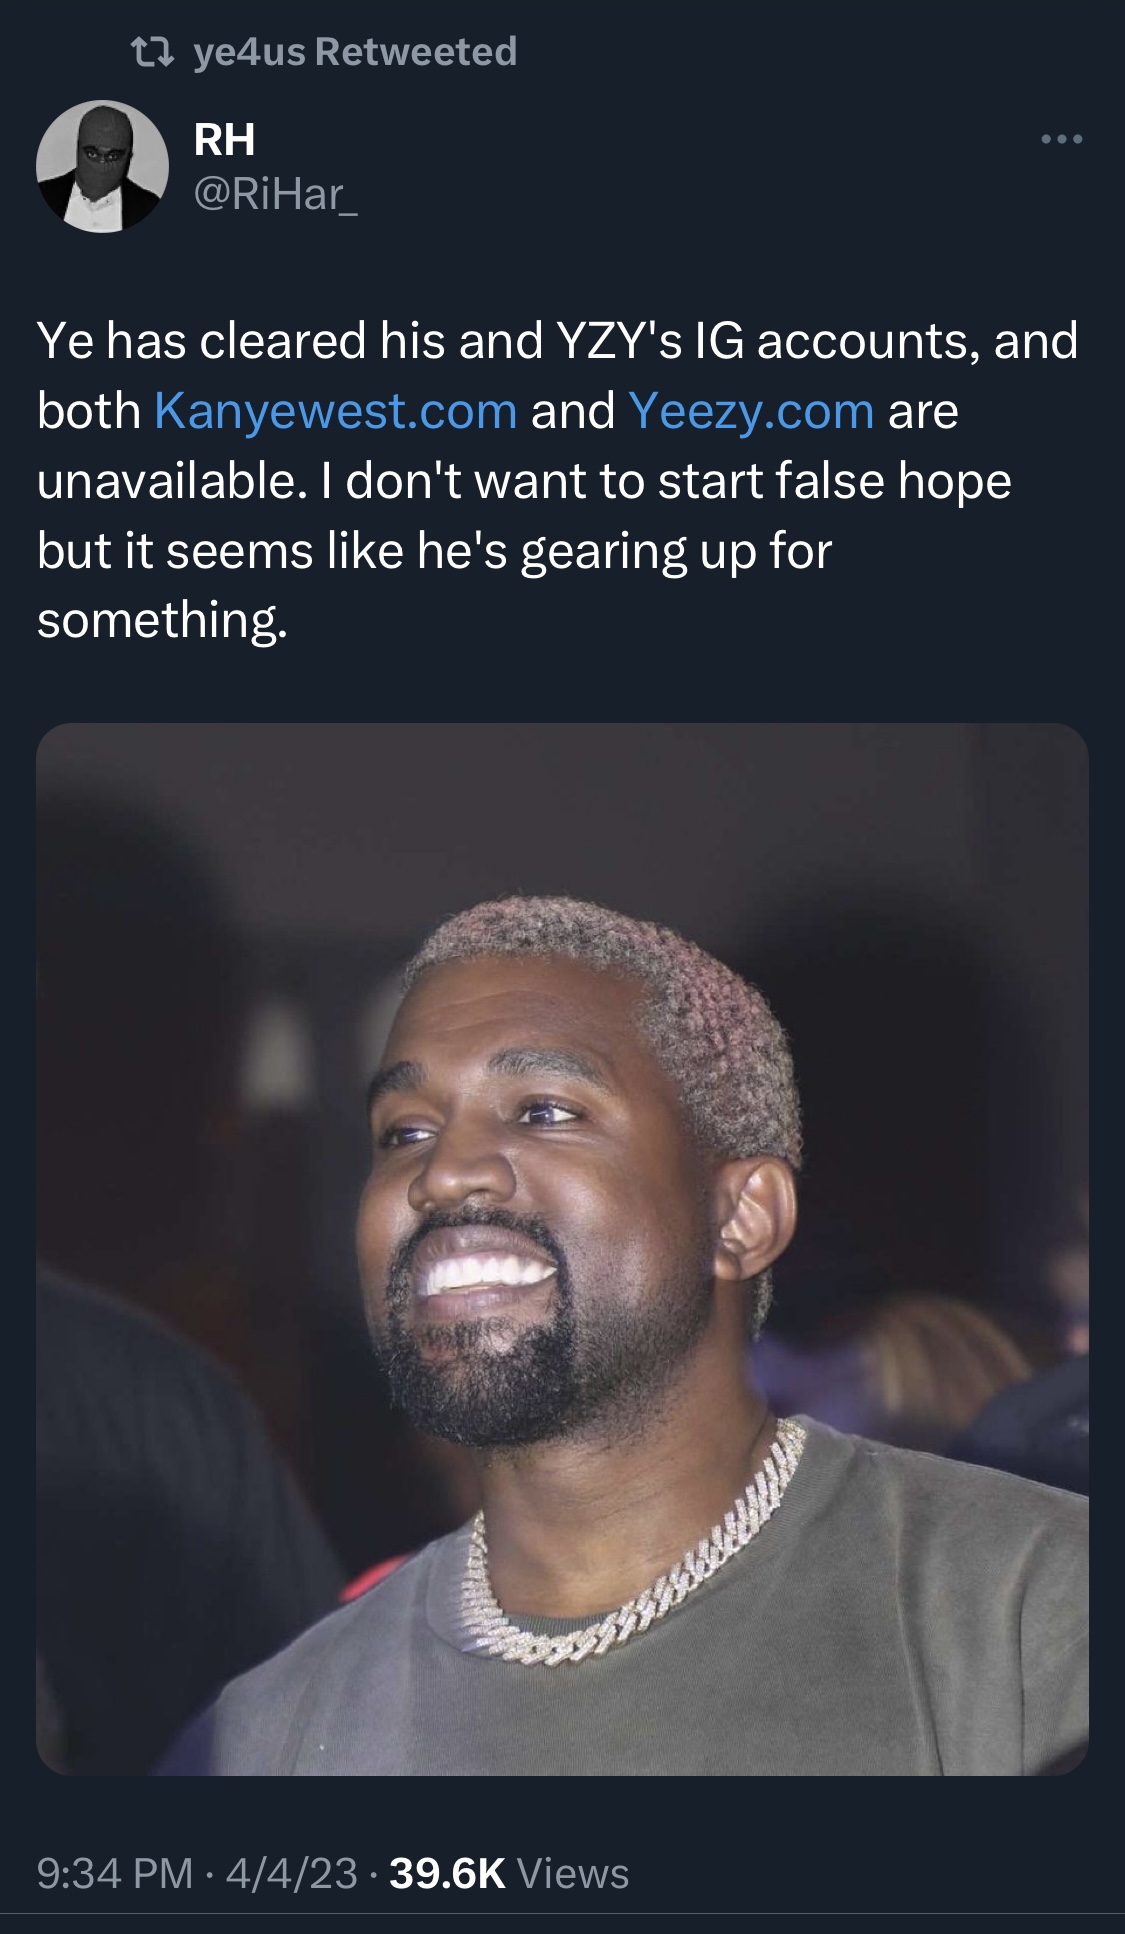The image size is (1125, 1934).
Task: Tap the Views label text
Action: [x=574, y=1873]
